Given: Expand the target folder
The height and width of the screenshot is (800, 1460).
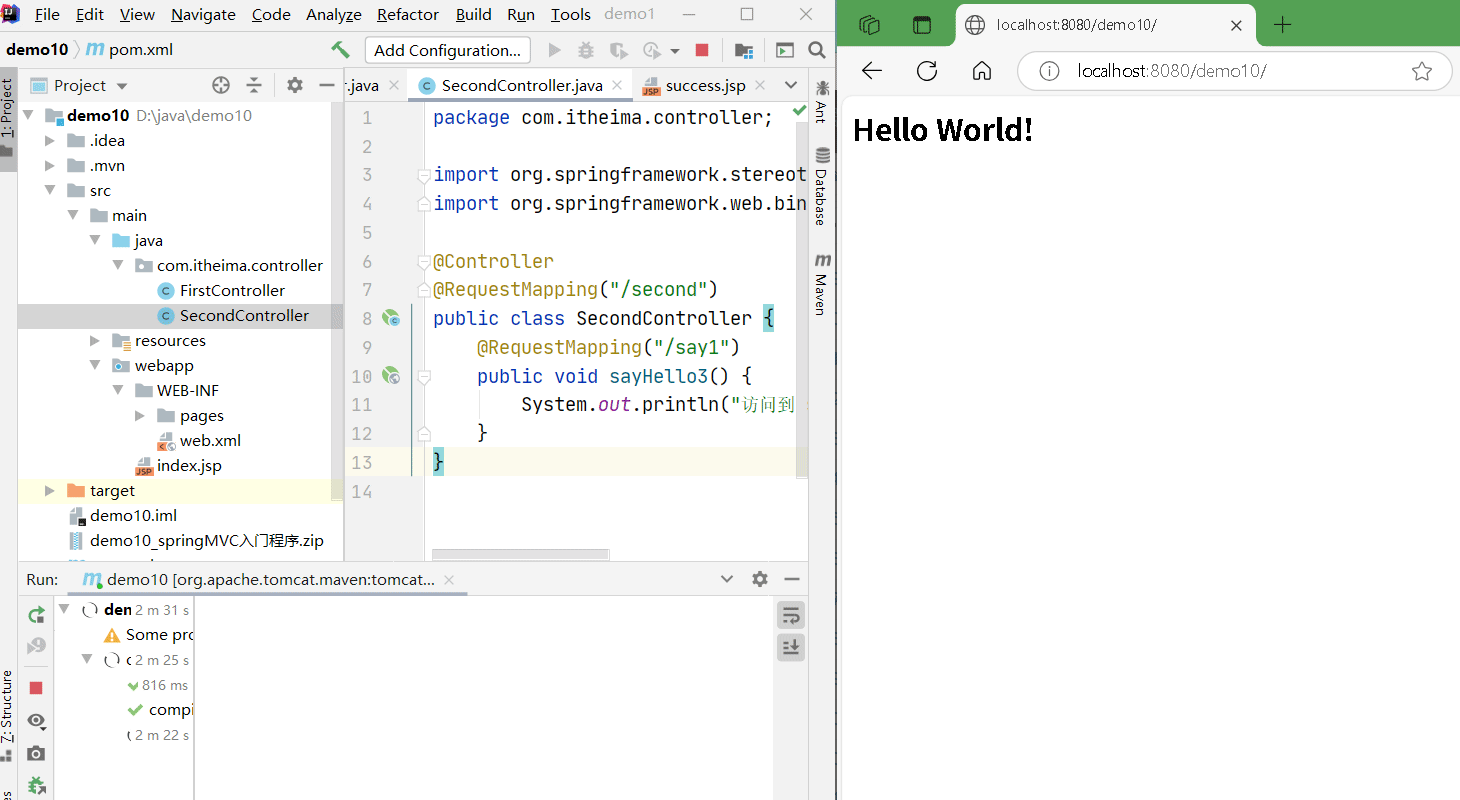Looking at the screenshot, I should [50, 490].
